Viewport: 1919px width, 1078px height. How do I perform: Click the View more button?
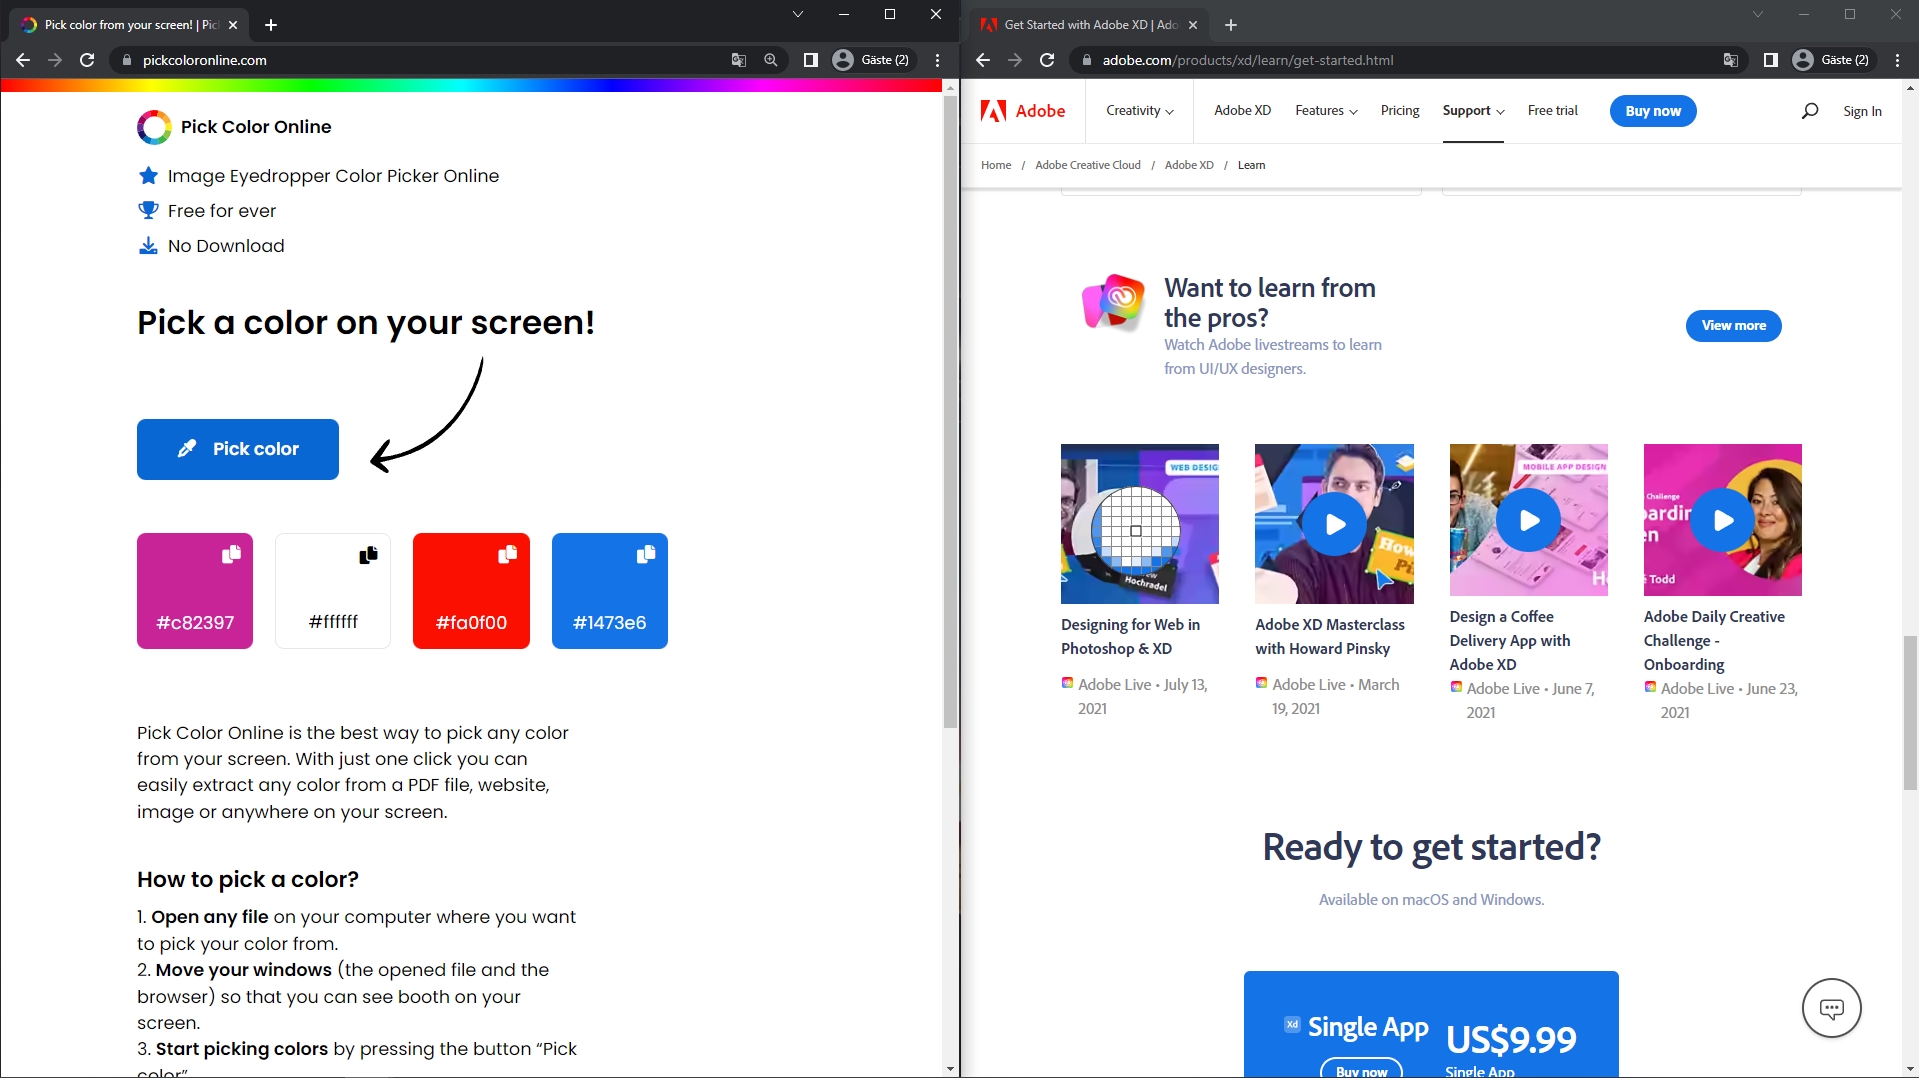[x=1733, y=325]
